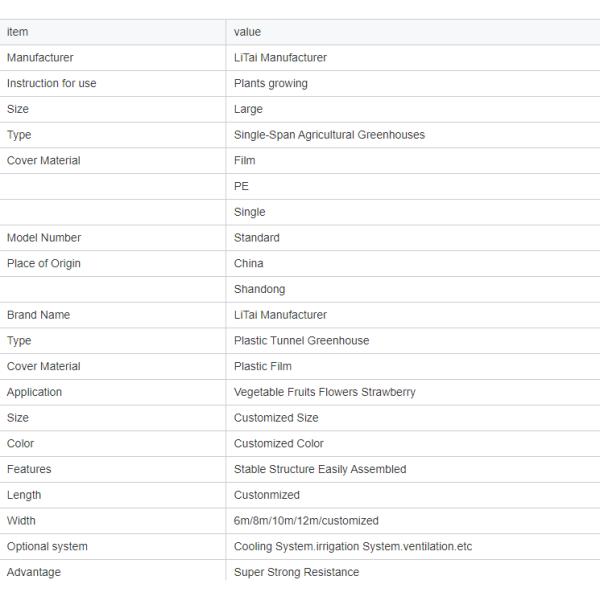The height and width of the screenshot is (600, 600).
Task: Click the "6m/8m/10m/12m/customized" width value
Action: (306, 521)
